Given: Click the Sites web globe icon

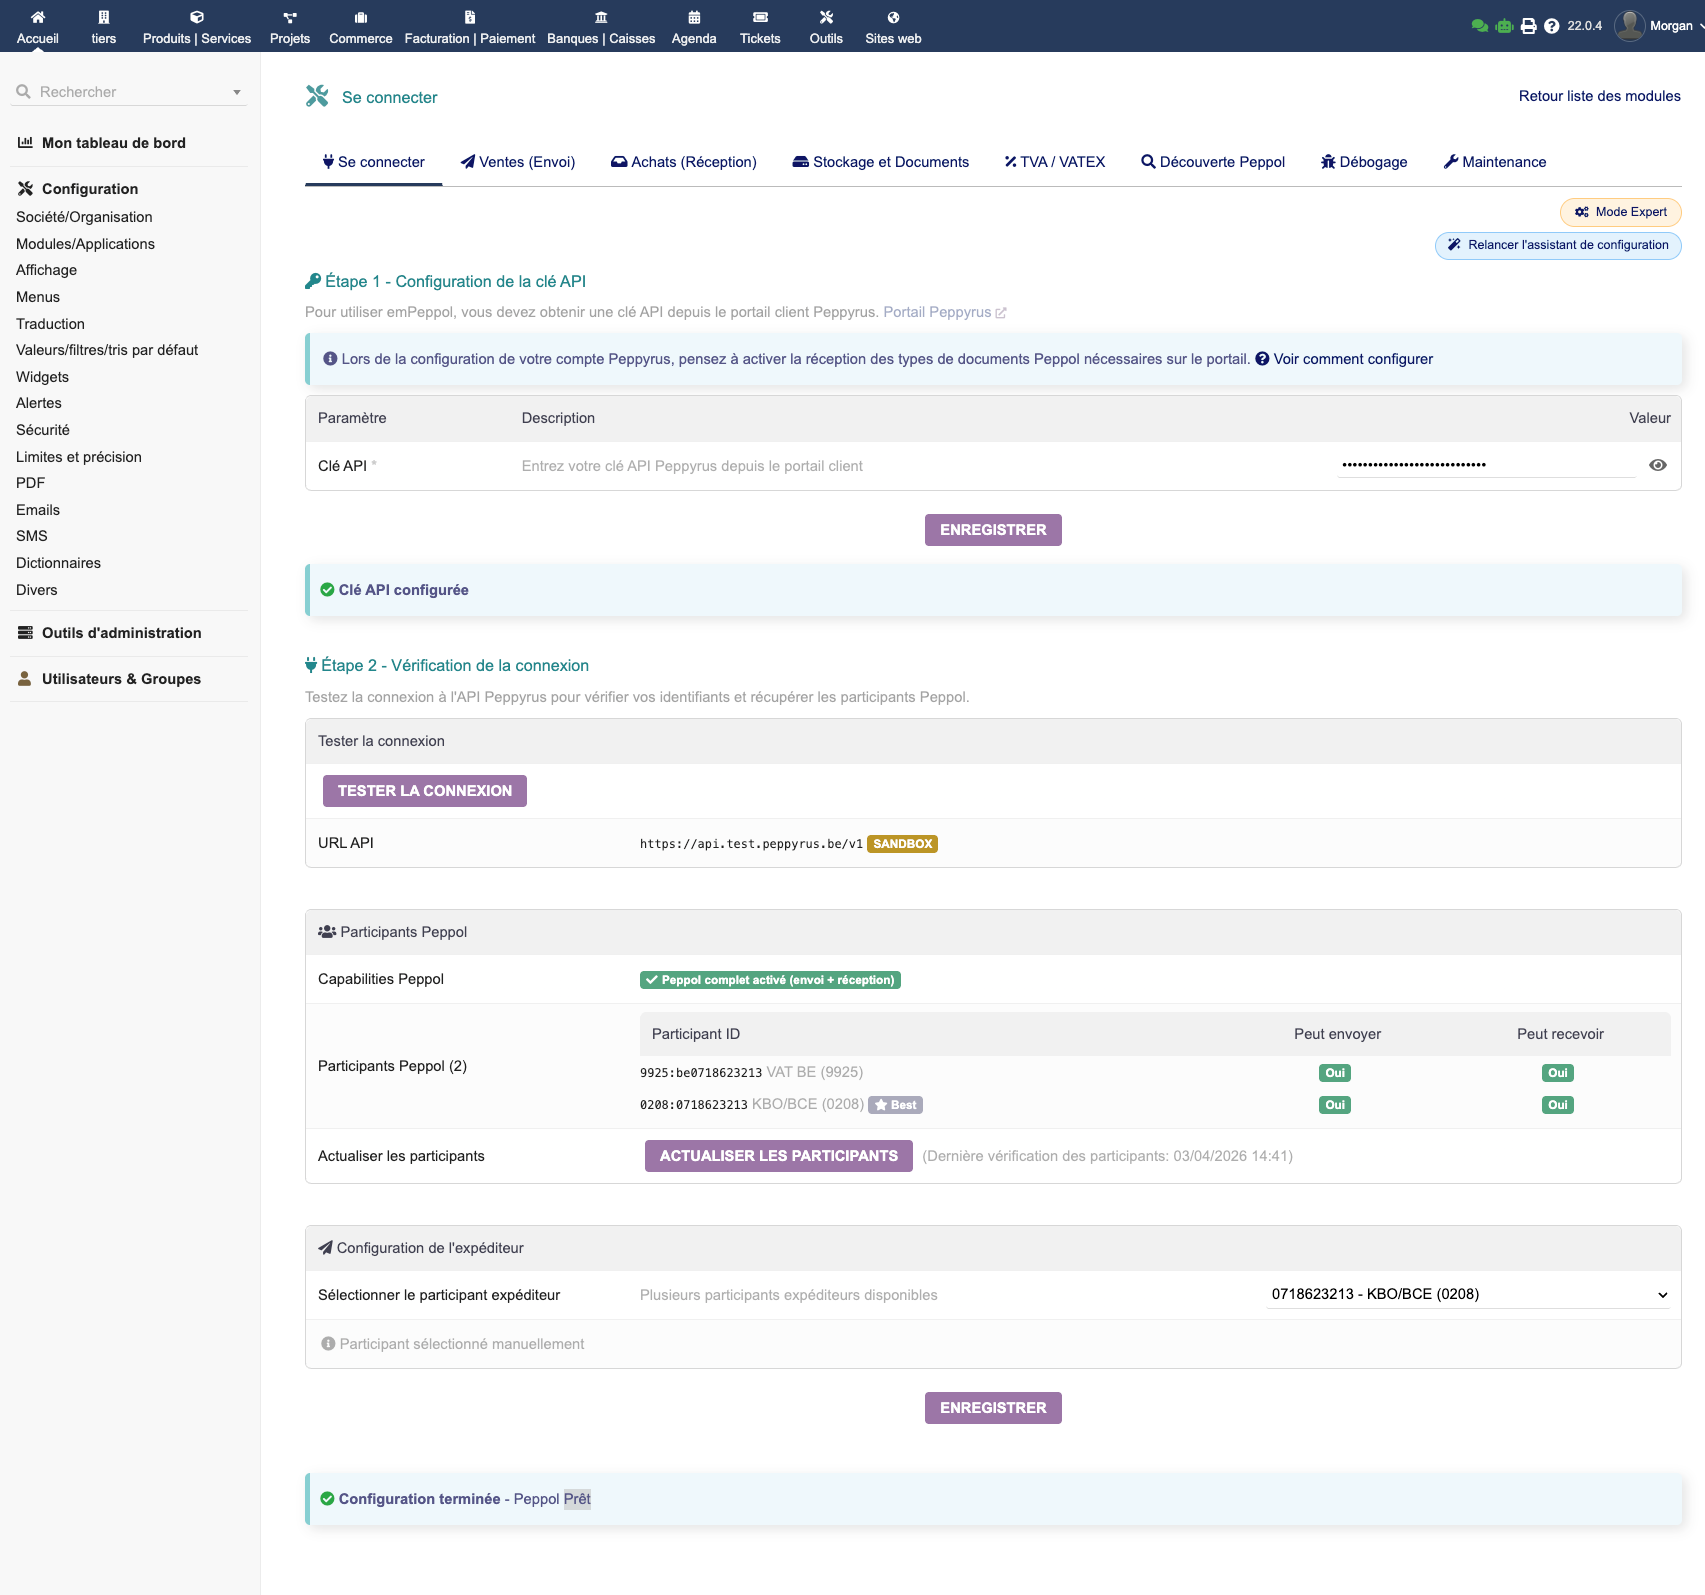Looking at the screenshot, I should [893, 17].
